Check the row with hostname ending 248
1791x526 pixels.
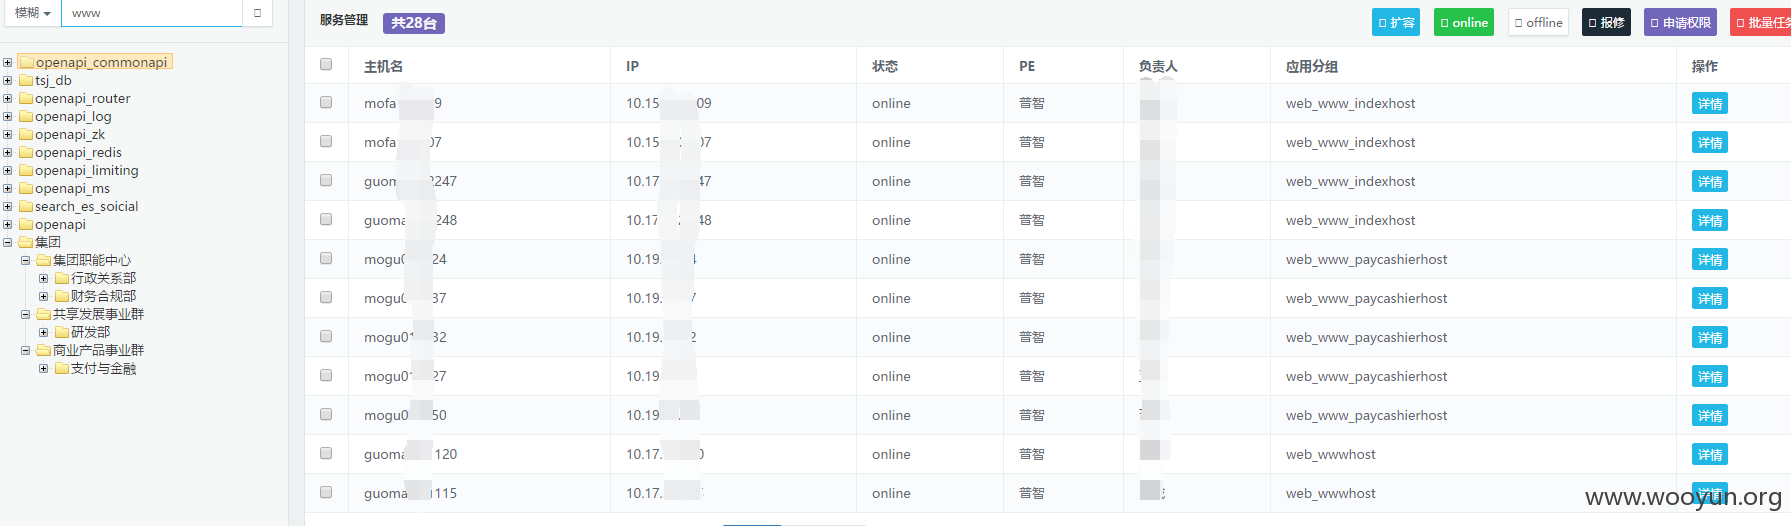pos(326,219)
